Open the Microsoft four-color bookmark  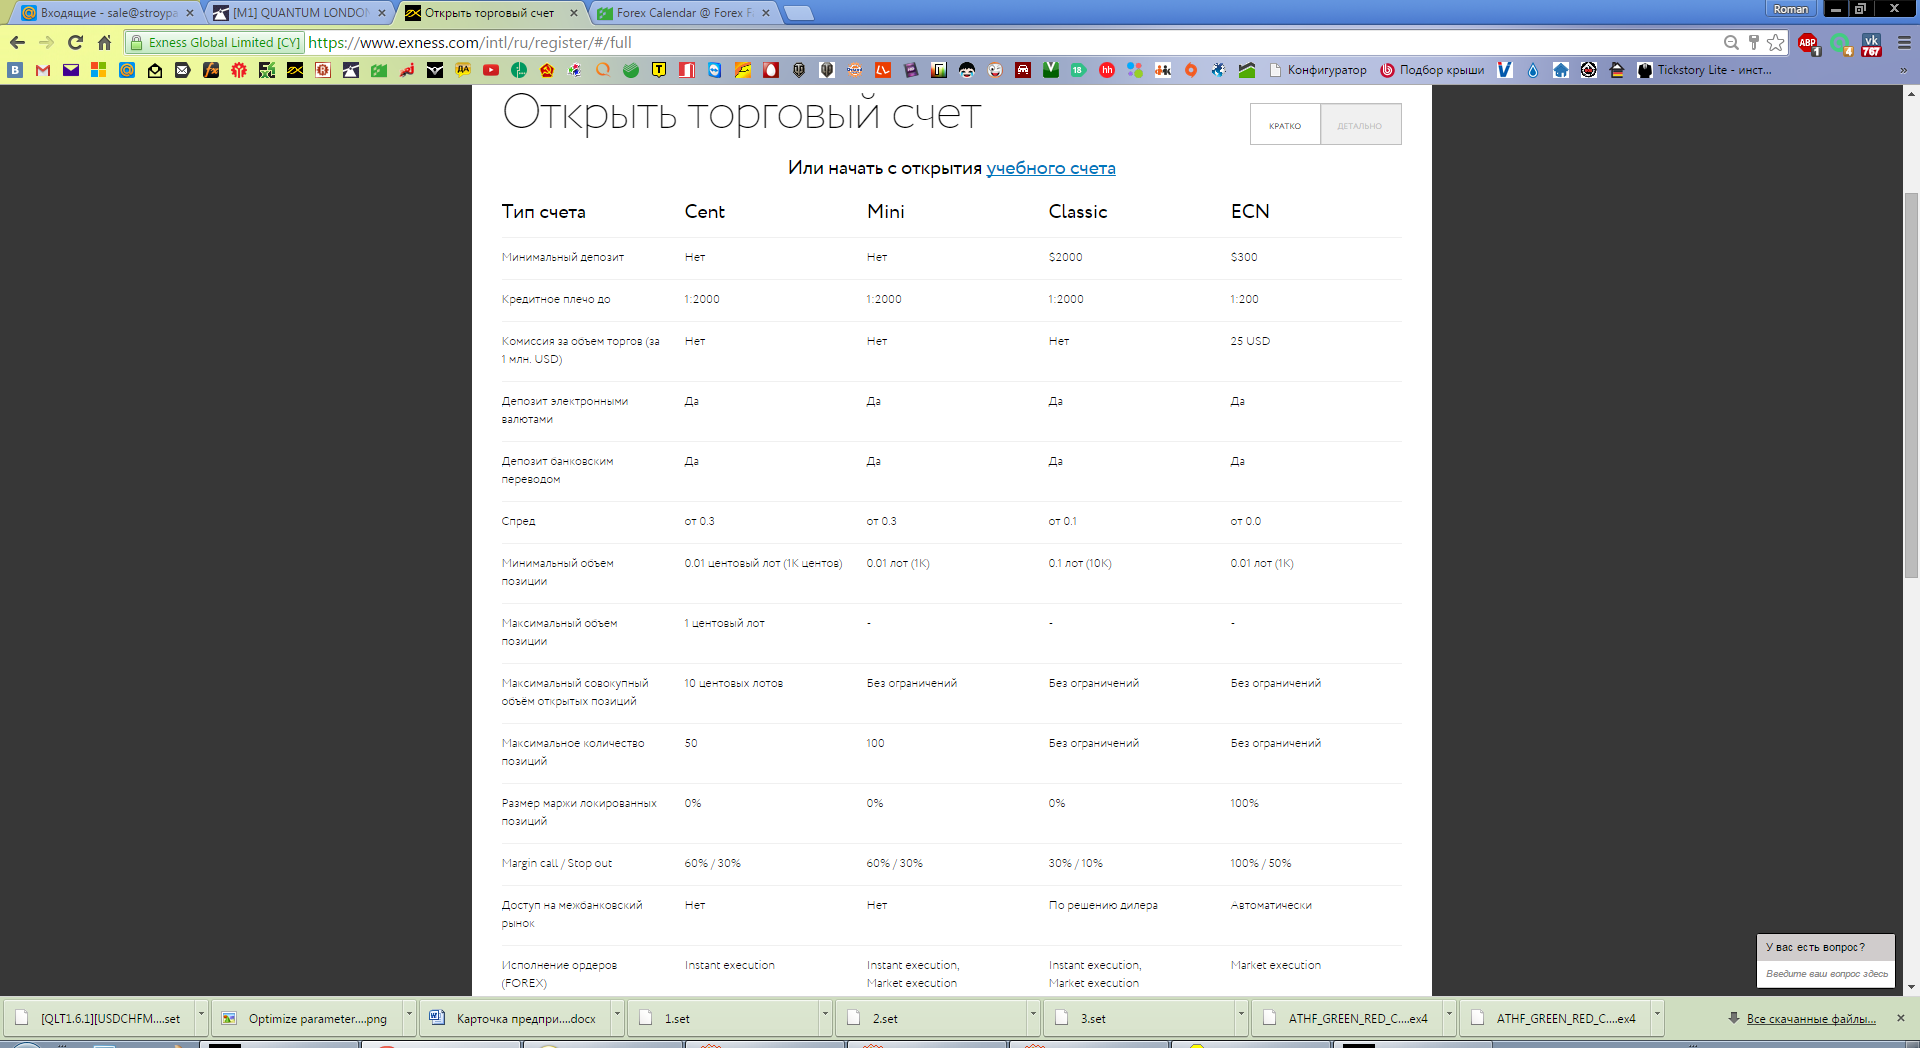(x=99, y=70)
